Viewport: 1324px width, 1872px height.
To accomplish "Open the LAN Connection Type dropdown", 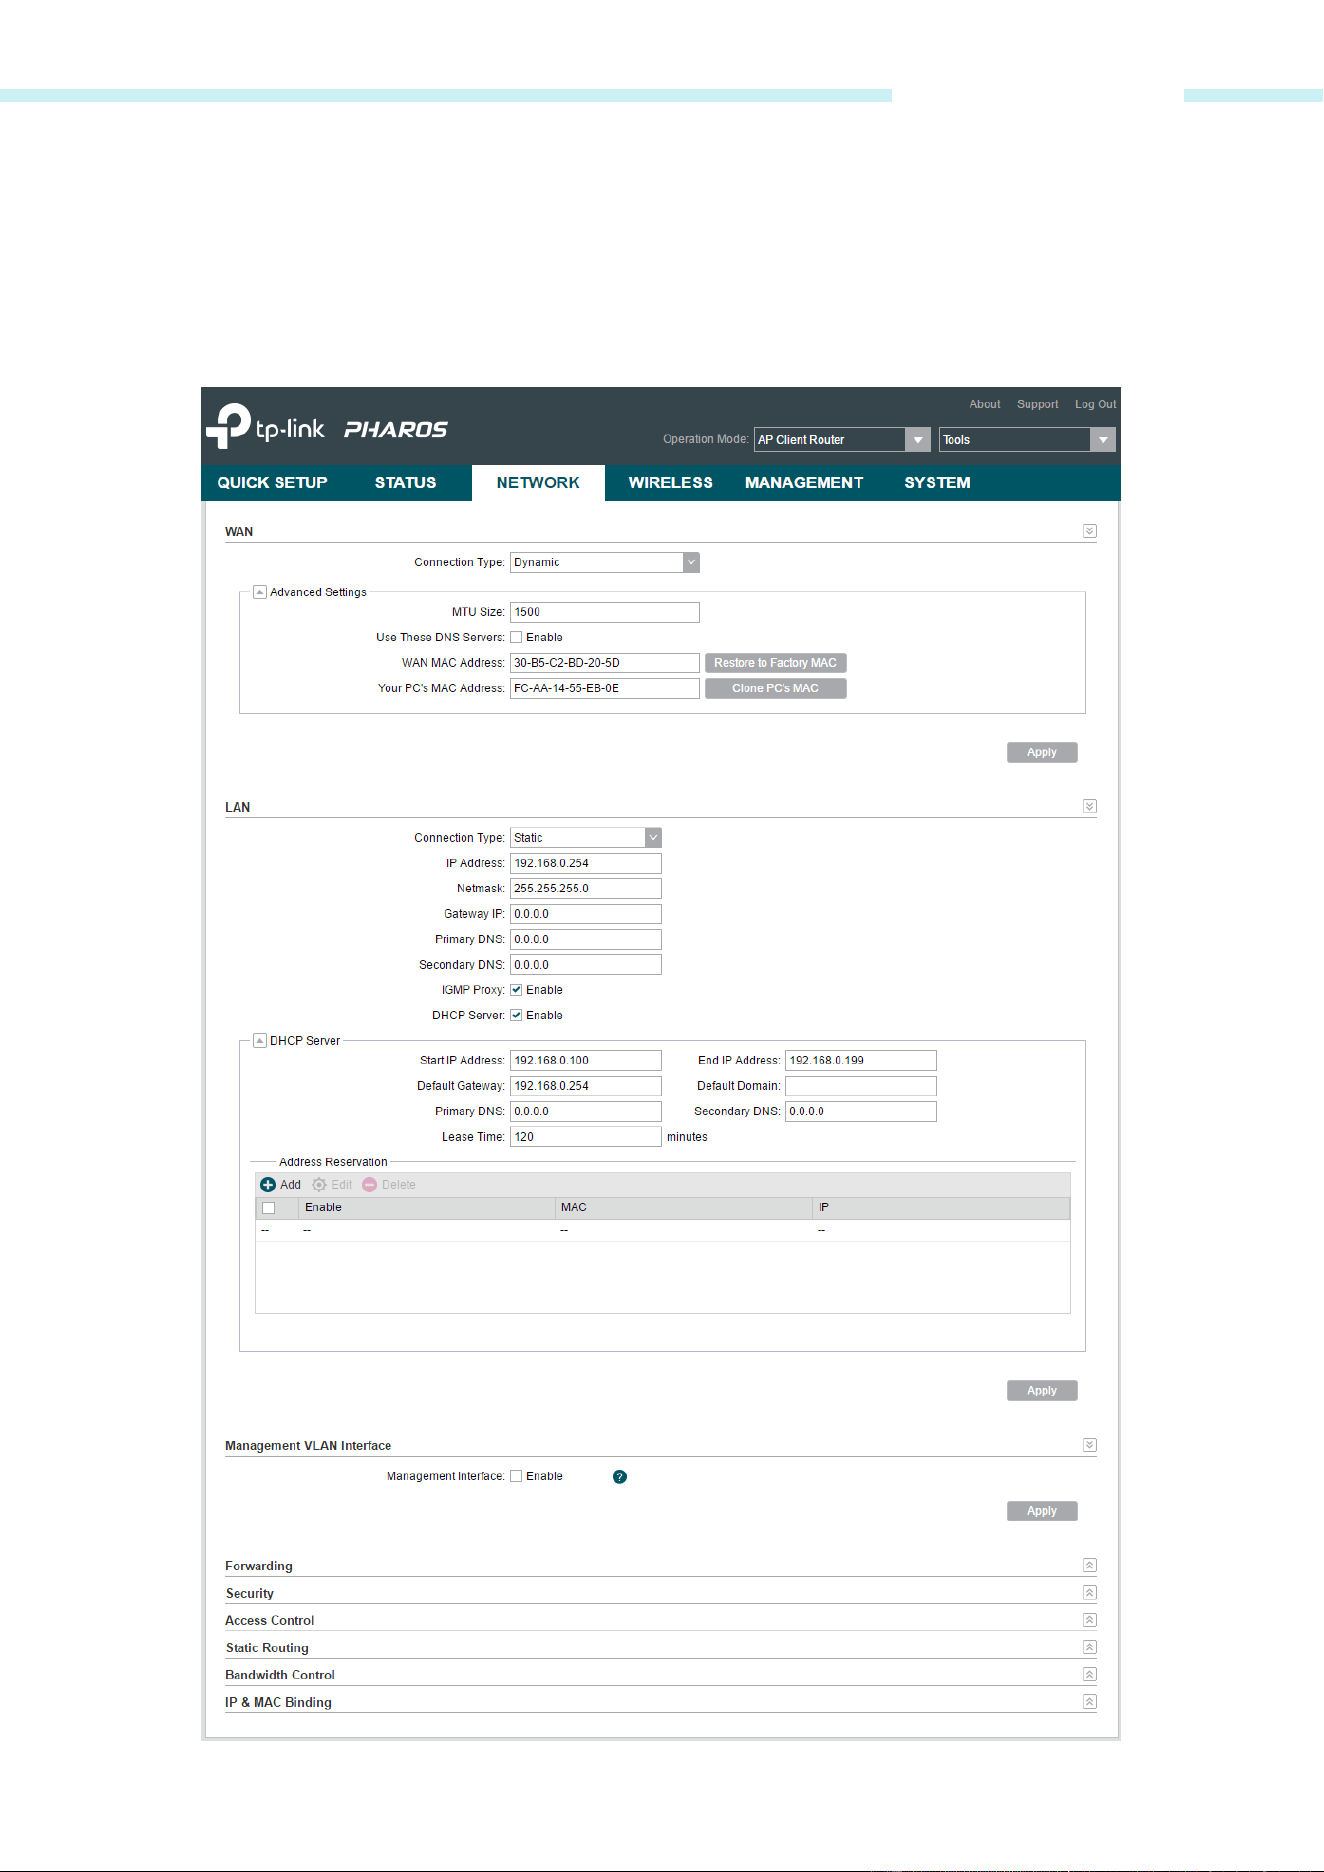I will [586, 838].
